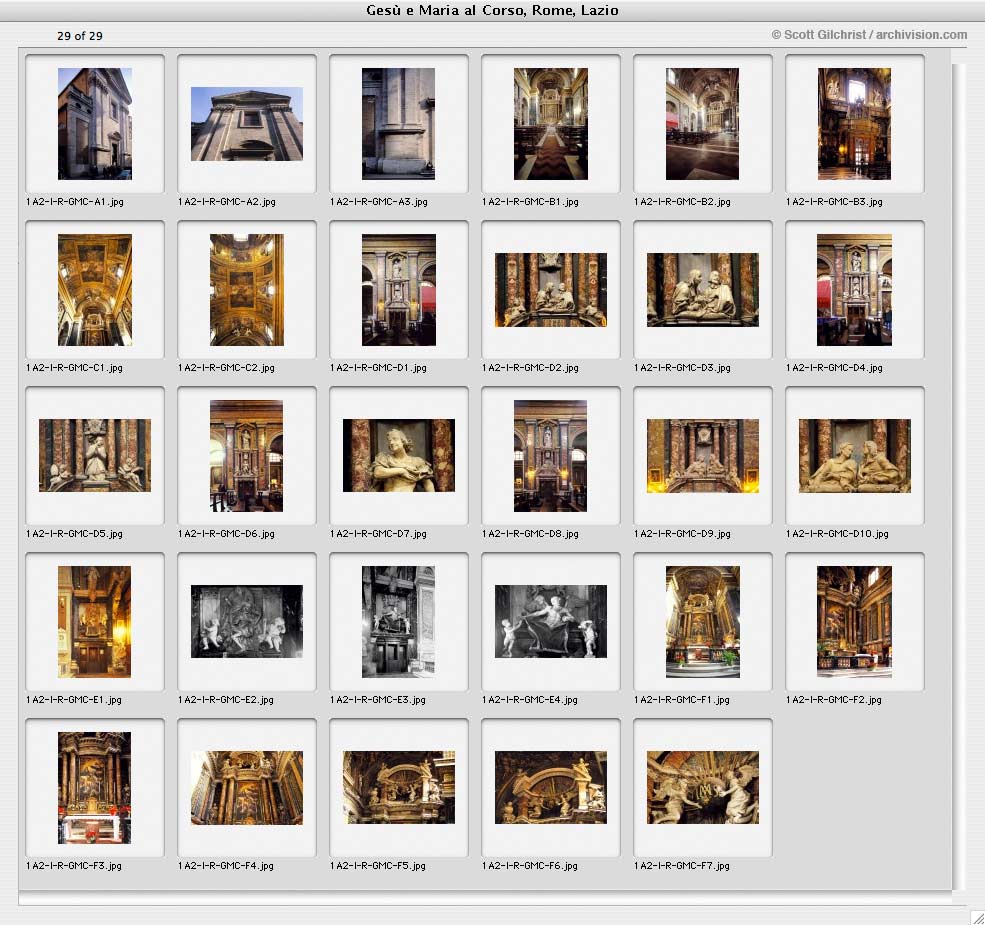985x925 pixels.
Task: Click the filename label 1A2-I-R-GMC-D7.jpg
Action: 379,534
